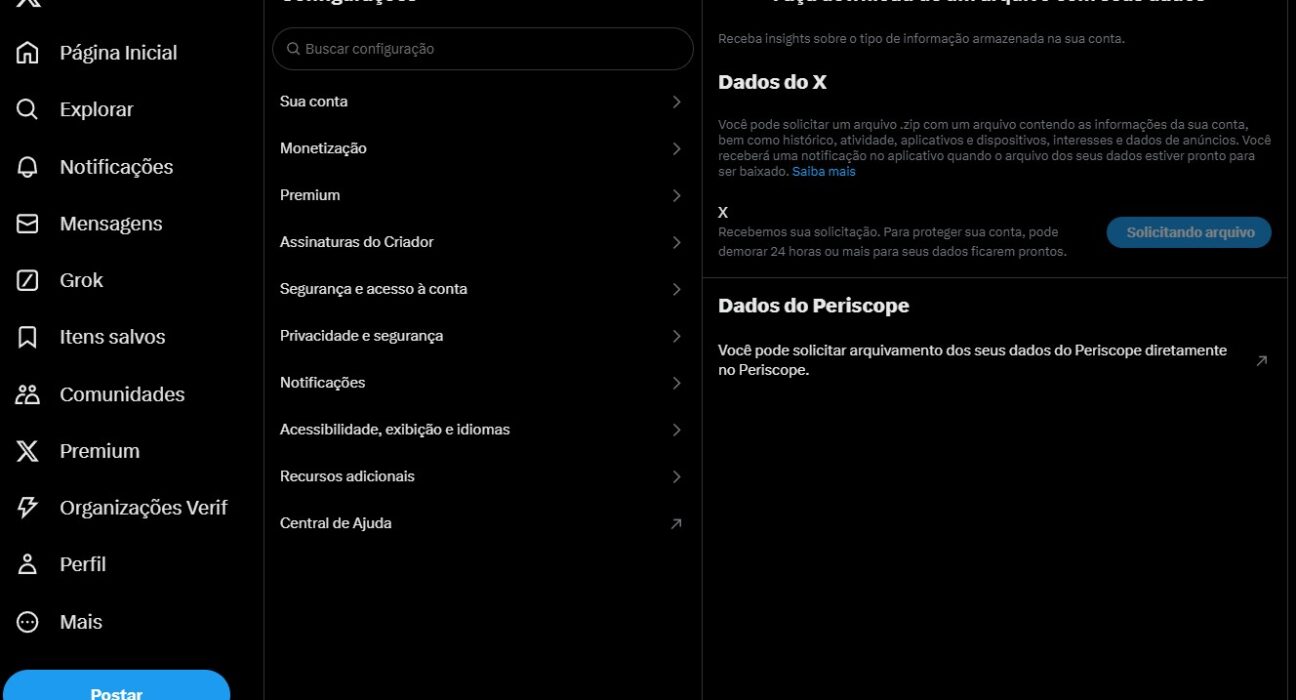1296x700 pixels.
Task: Expand Monetização settings chevron
Action: [676, 149]
